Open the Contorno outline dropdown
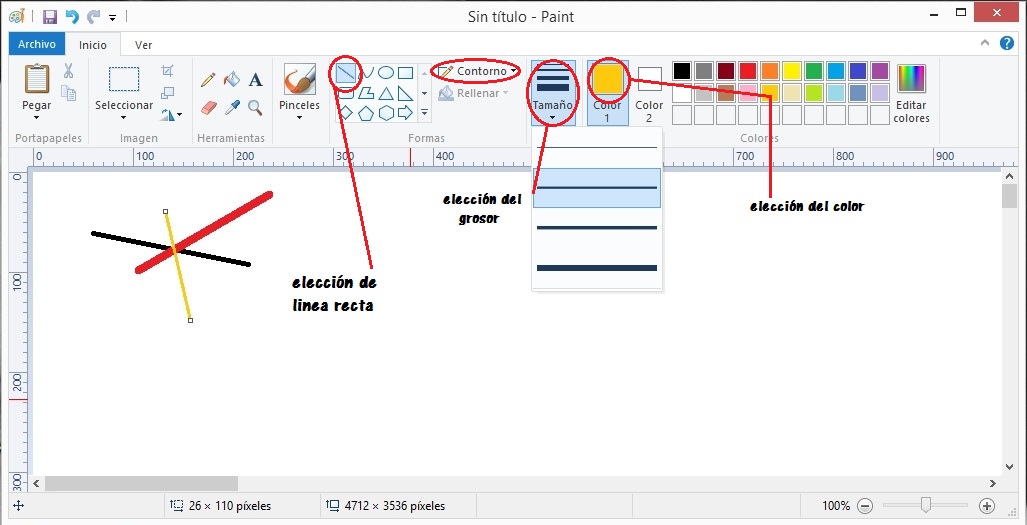The width and height of the screenshot is (1027, 525). [478, 71]
